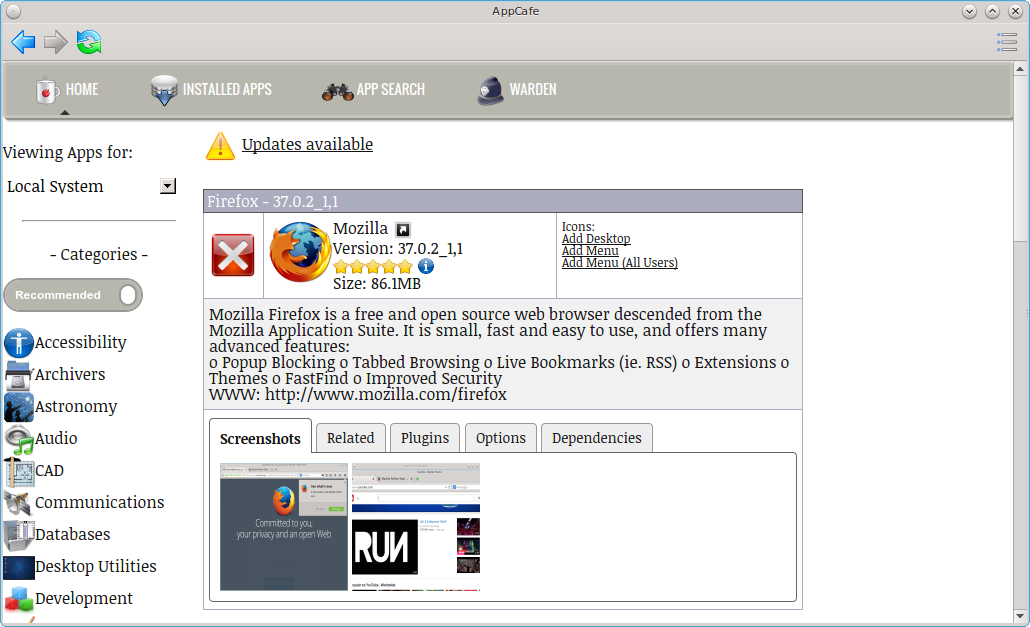The width and height of the screenshot is (1030, 627).
Task: Select the Dependencies tab
Action: coord(596,438)
